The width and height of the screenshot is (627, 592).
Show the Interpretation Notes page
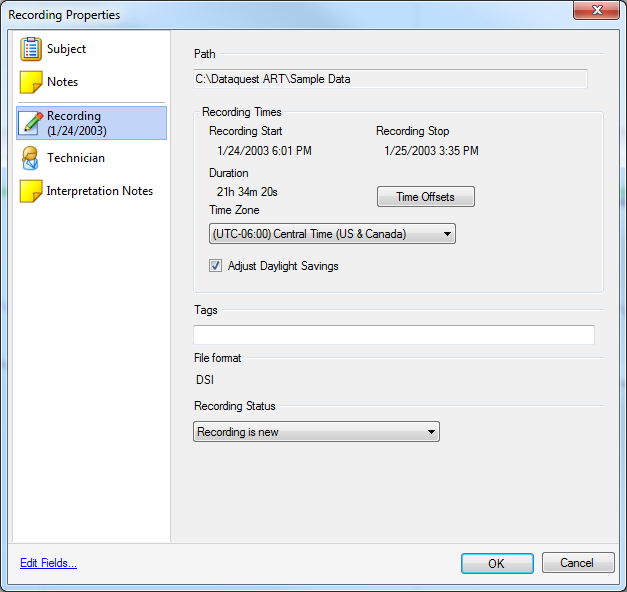99,191
